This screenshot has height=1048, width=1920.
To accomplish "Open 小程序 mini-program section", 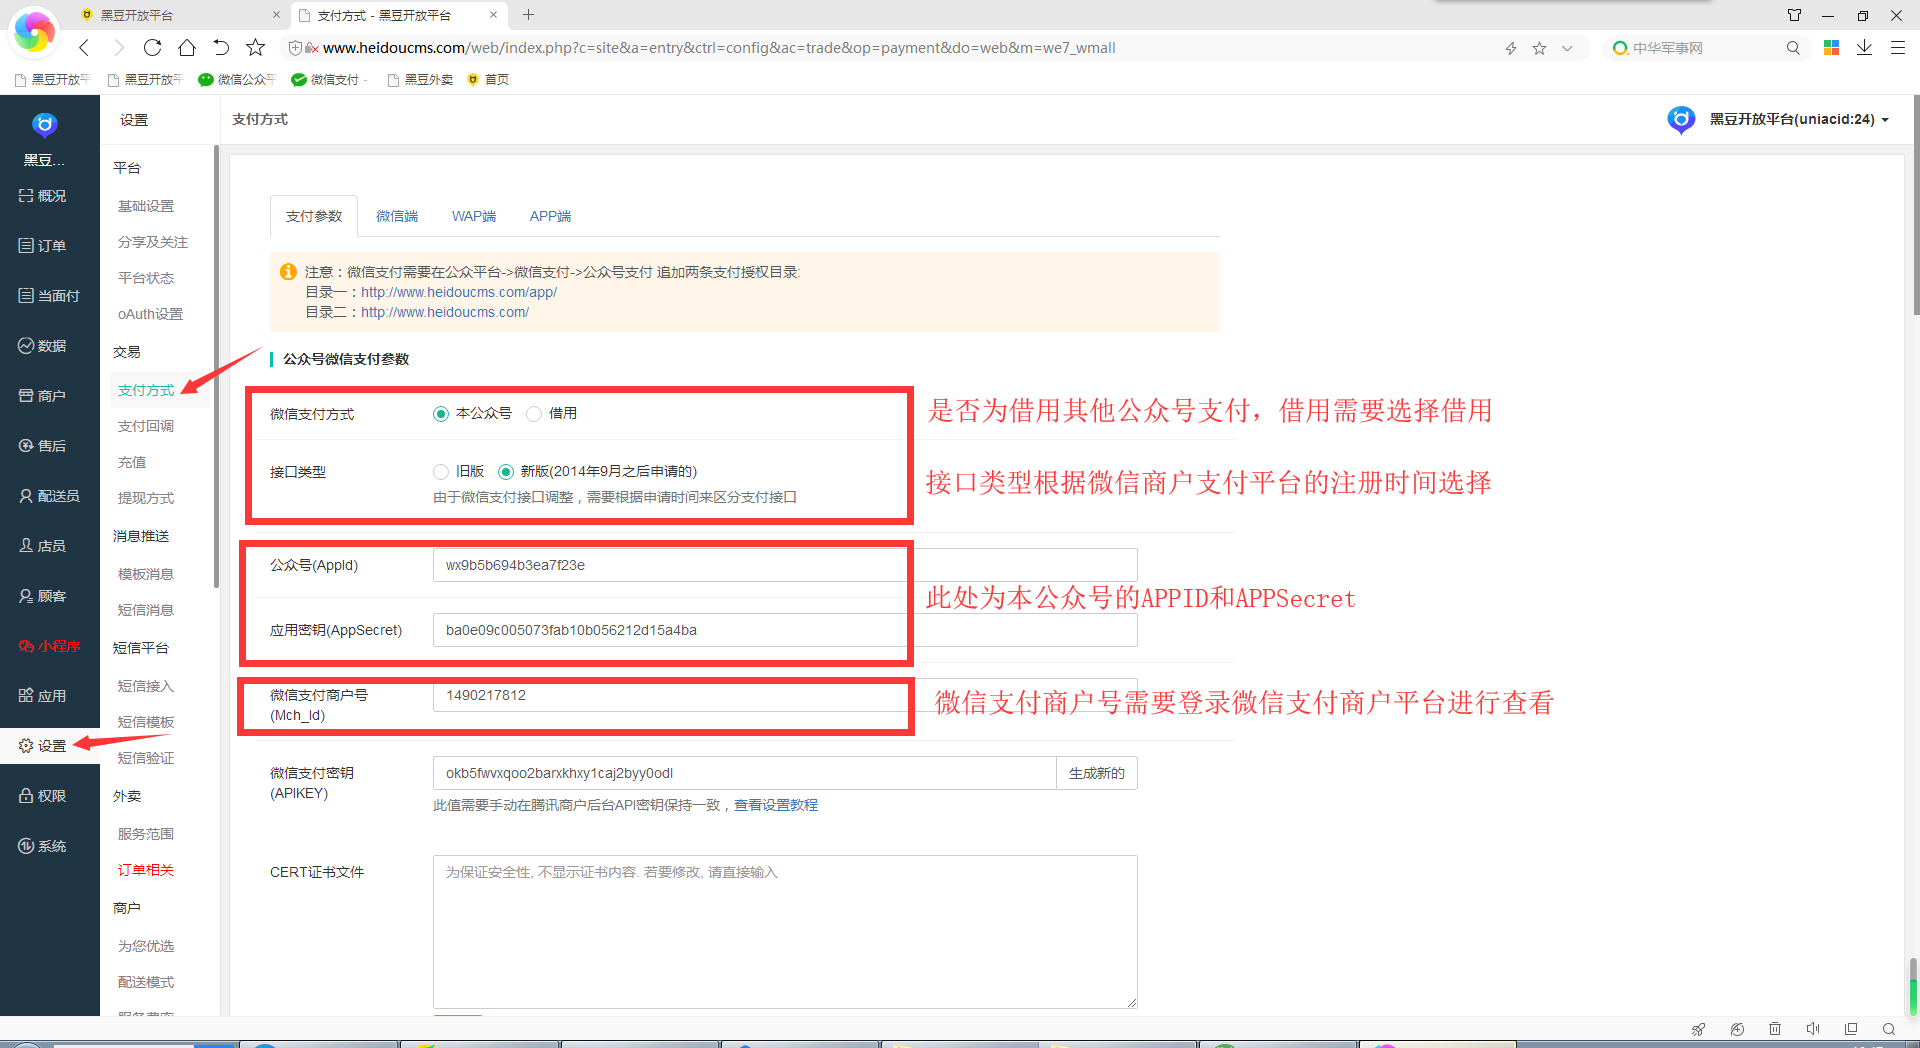I will coord(49,646).
